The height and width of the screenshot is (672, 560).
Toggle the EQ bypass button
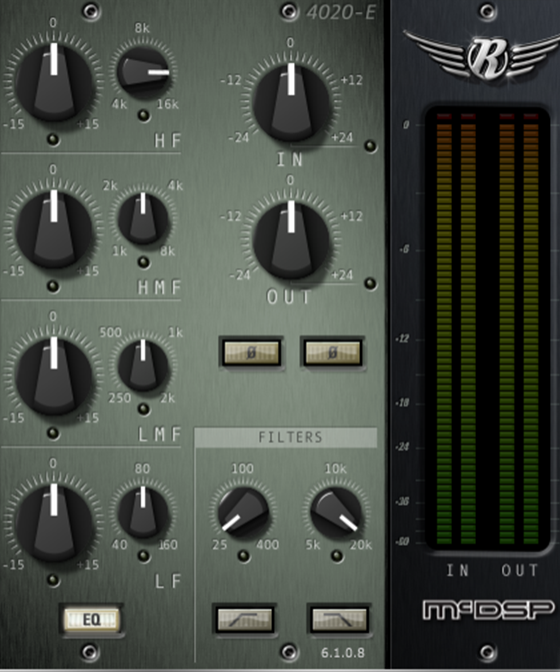pos(91,620)
